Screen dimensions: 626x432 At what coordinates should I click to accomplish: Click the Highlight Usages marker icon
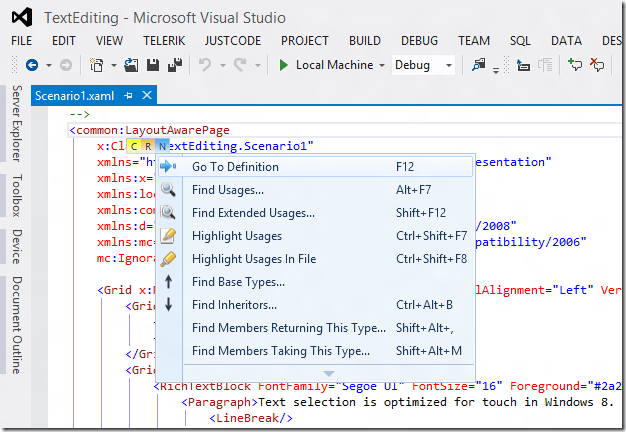click(168, 236)
